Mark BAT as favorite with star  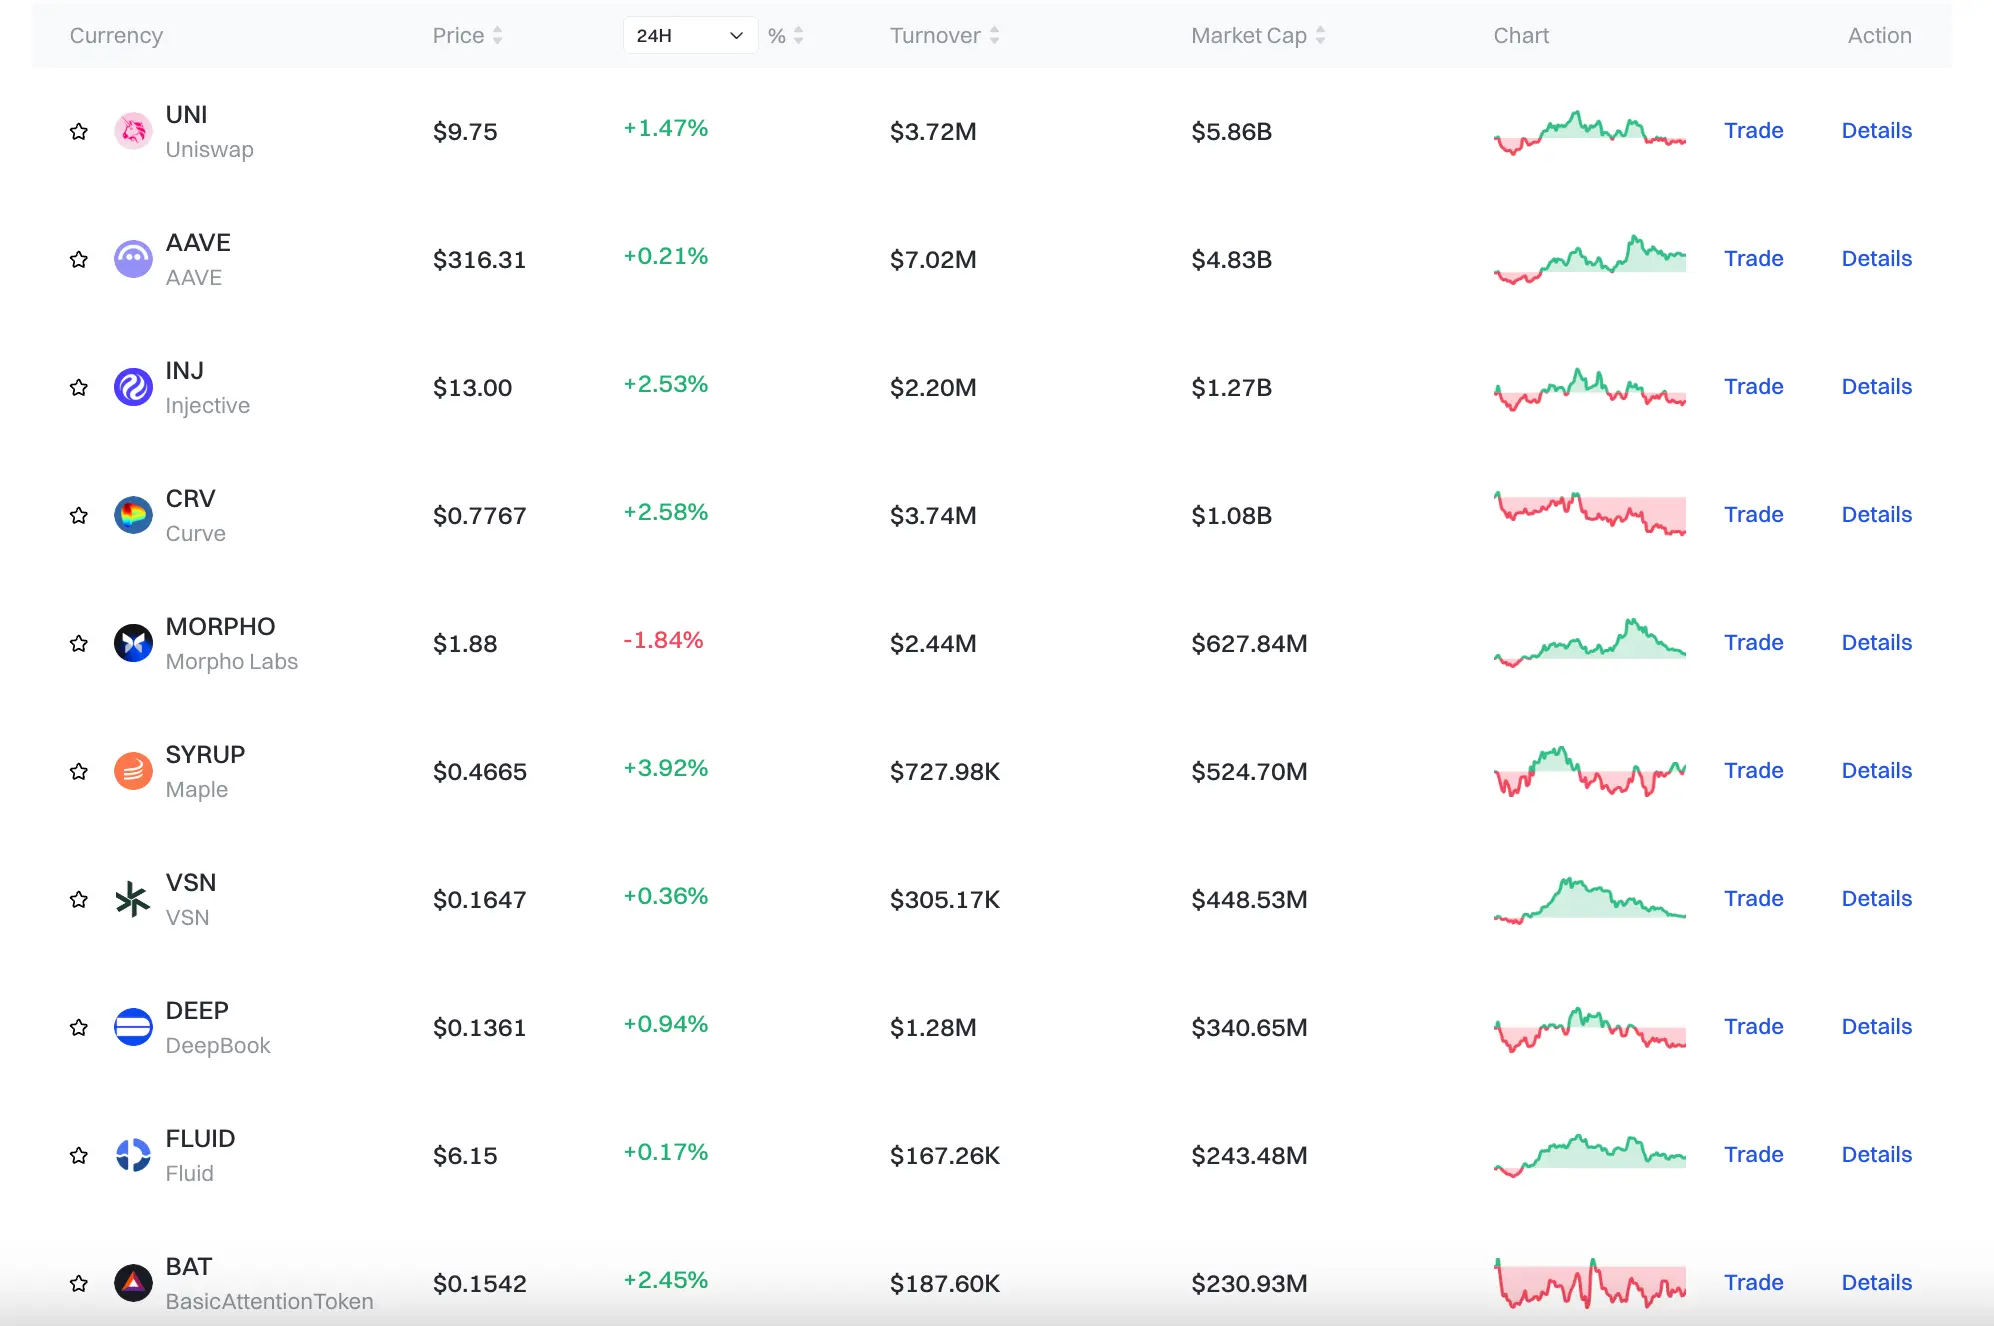(79, 1283)
